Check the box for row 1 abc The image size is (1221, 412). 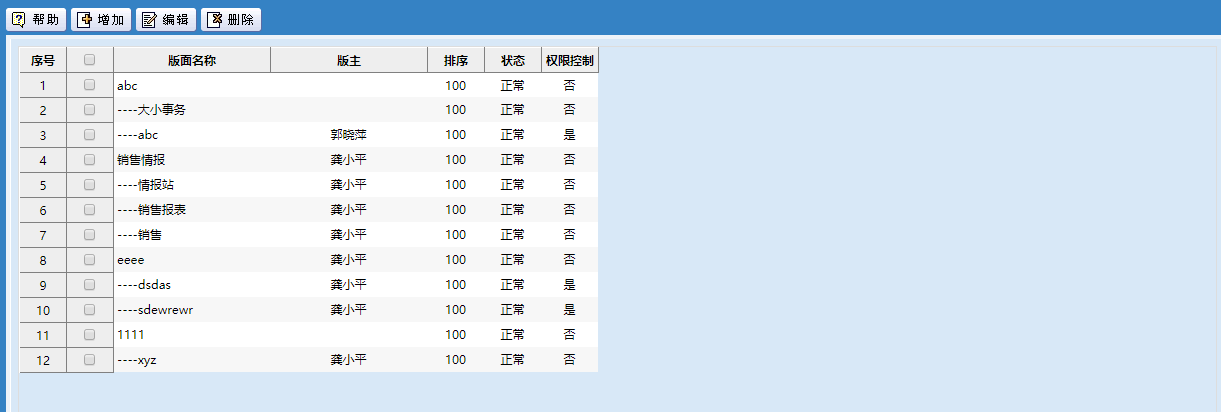pos(90,85)
